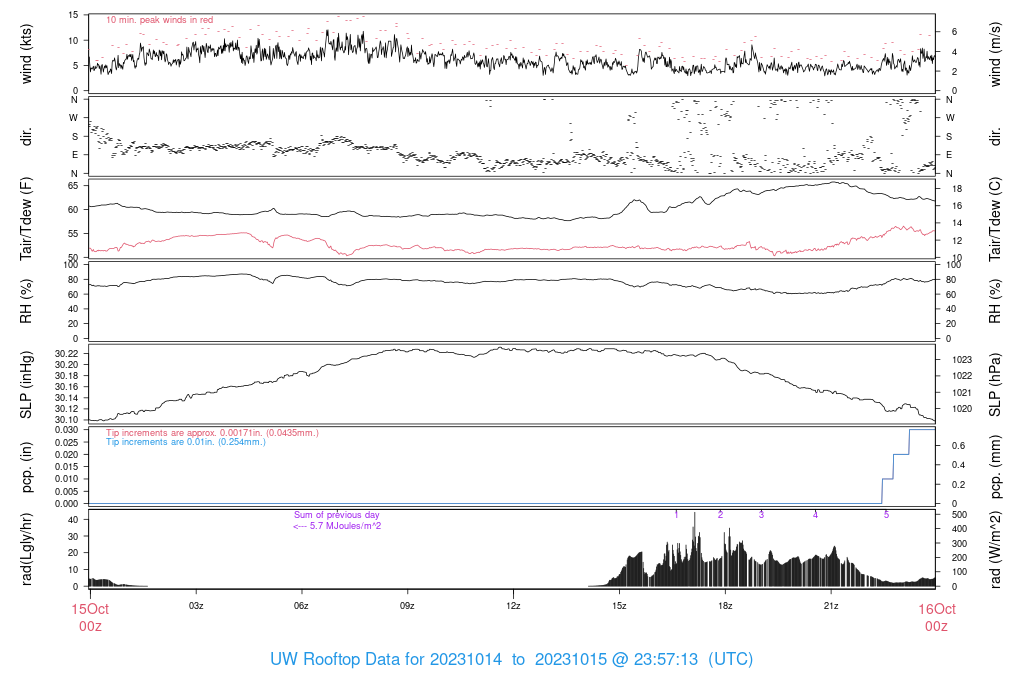Click the 12z time axis label
The width and height of the screenshot is (1024, 700).
513,606
